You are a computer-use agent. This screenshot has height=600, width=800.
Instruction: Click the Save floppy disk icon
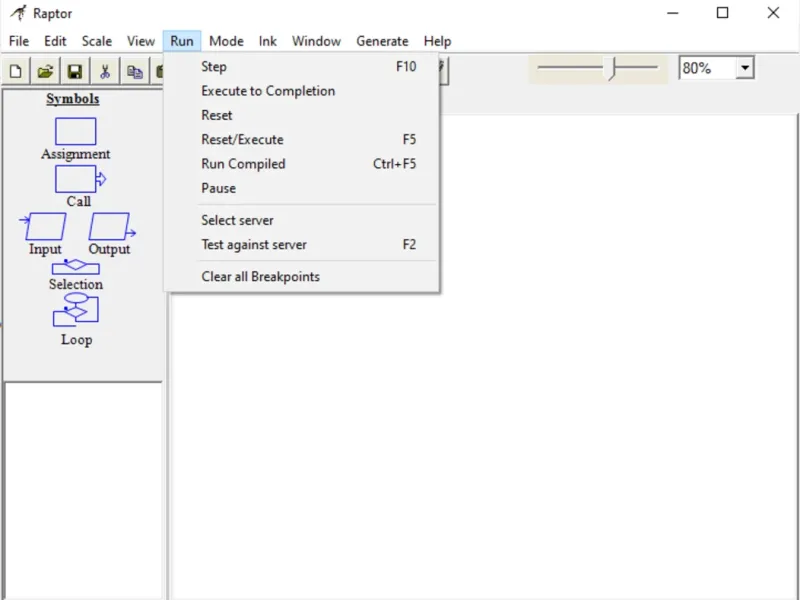(74, 71)
